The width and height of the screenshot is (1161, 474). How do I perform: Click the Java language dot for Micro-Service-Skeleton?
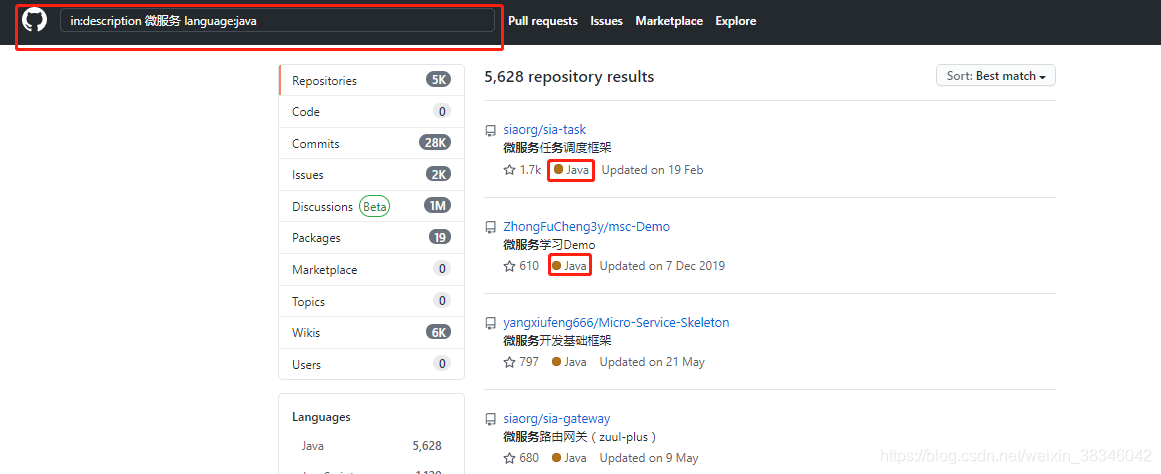click(556, 362)
